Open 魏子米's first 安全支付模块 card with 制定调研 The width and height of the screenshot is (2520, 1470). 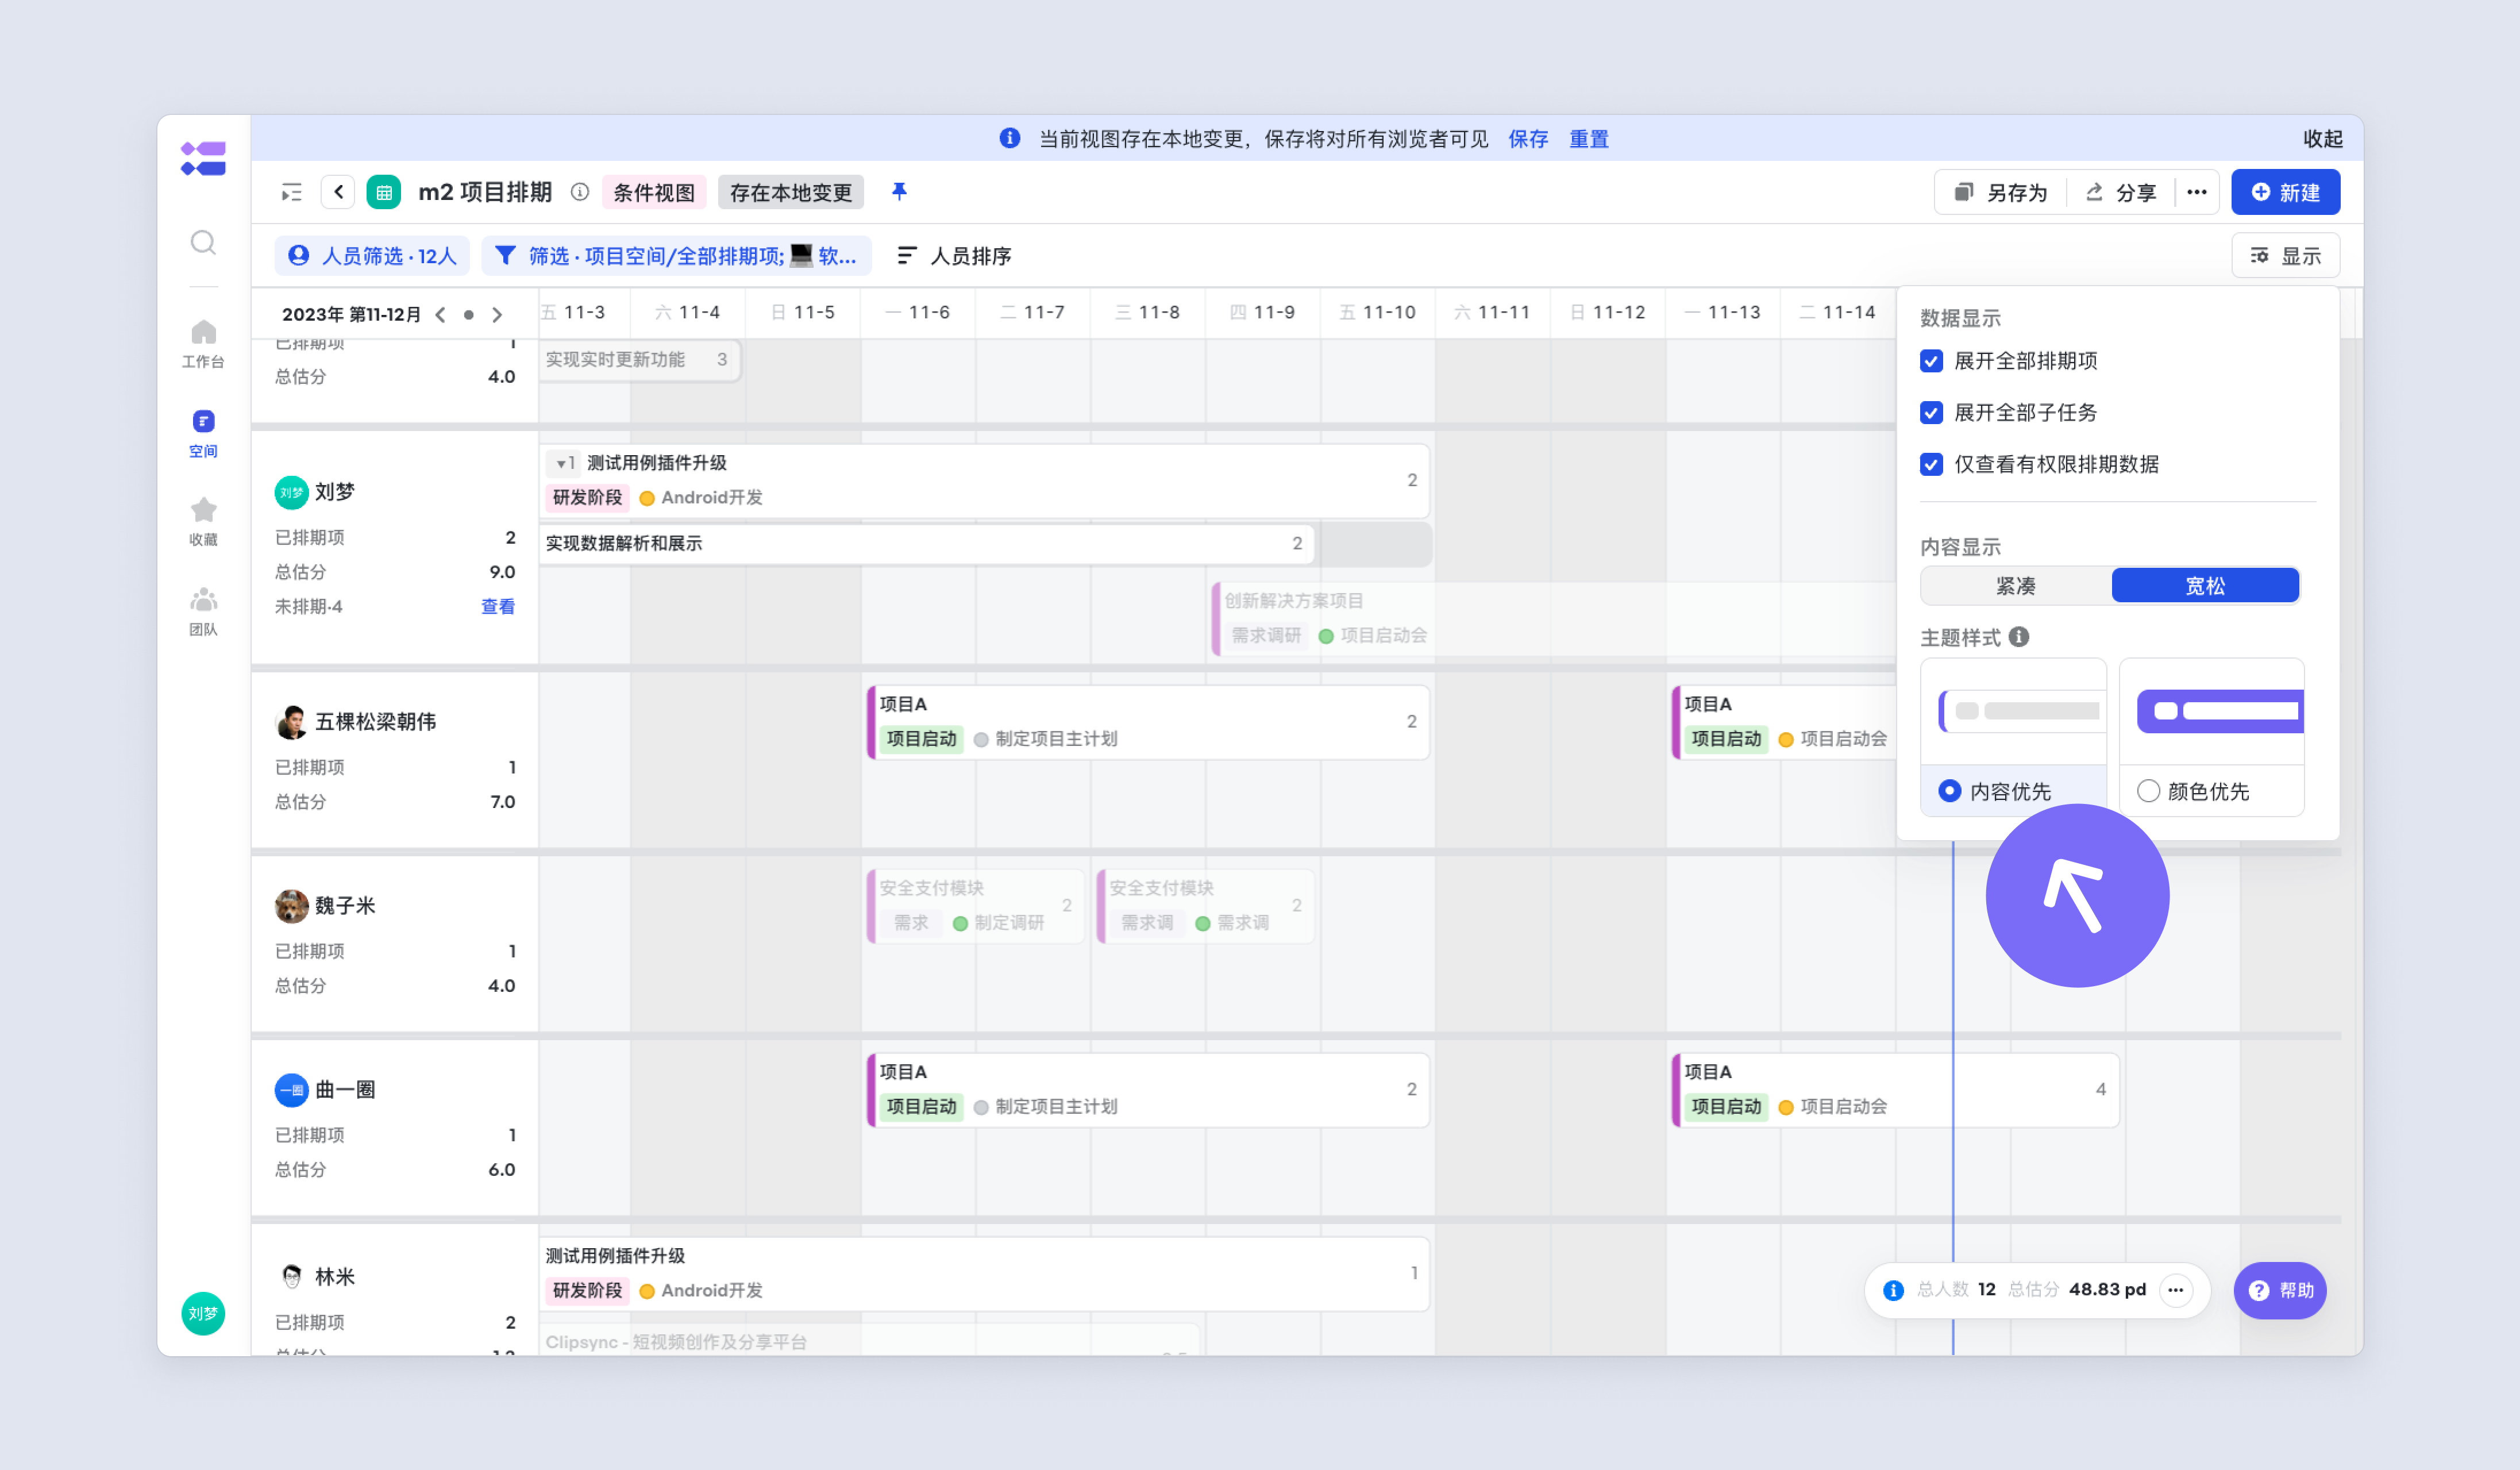976,906
